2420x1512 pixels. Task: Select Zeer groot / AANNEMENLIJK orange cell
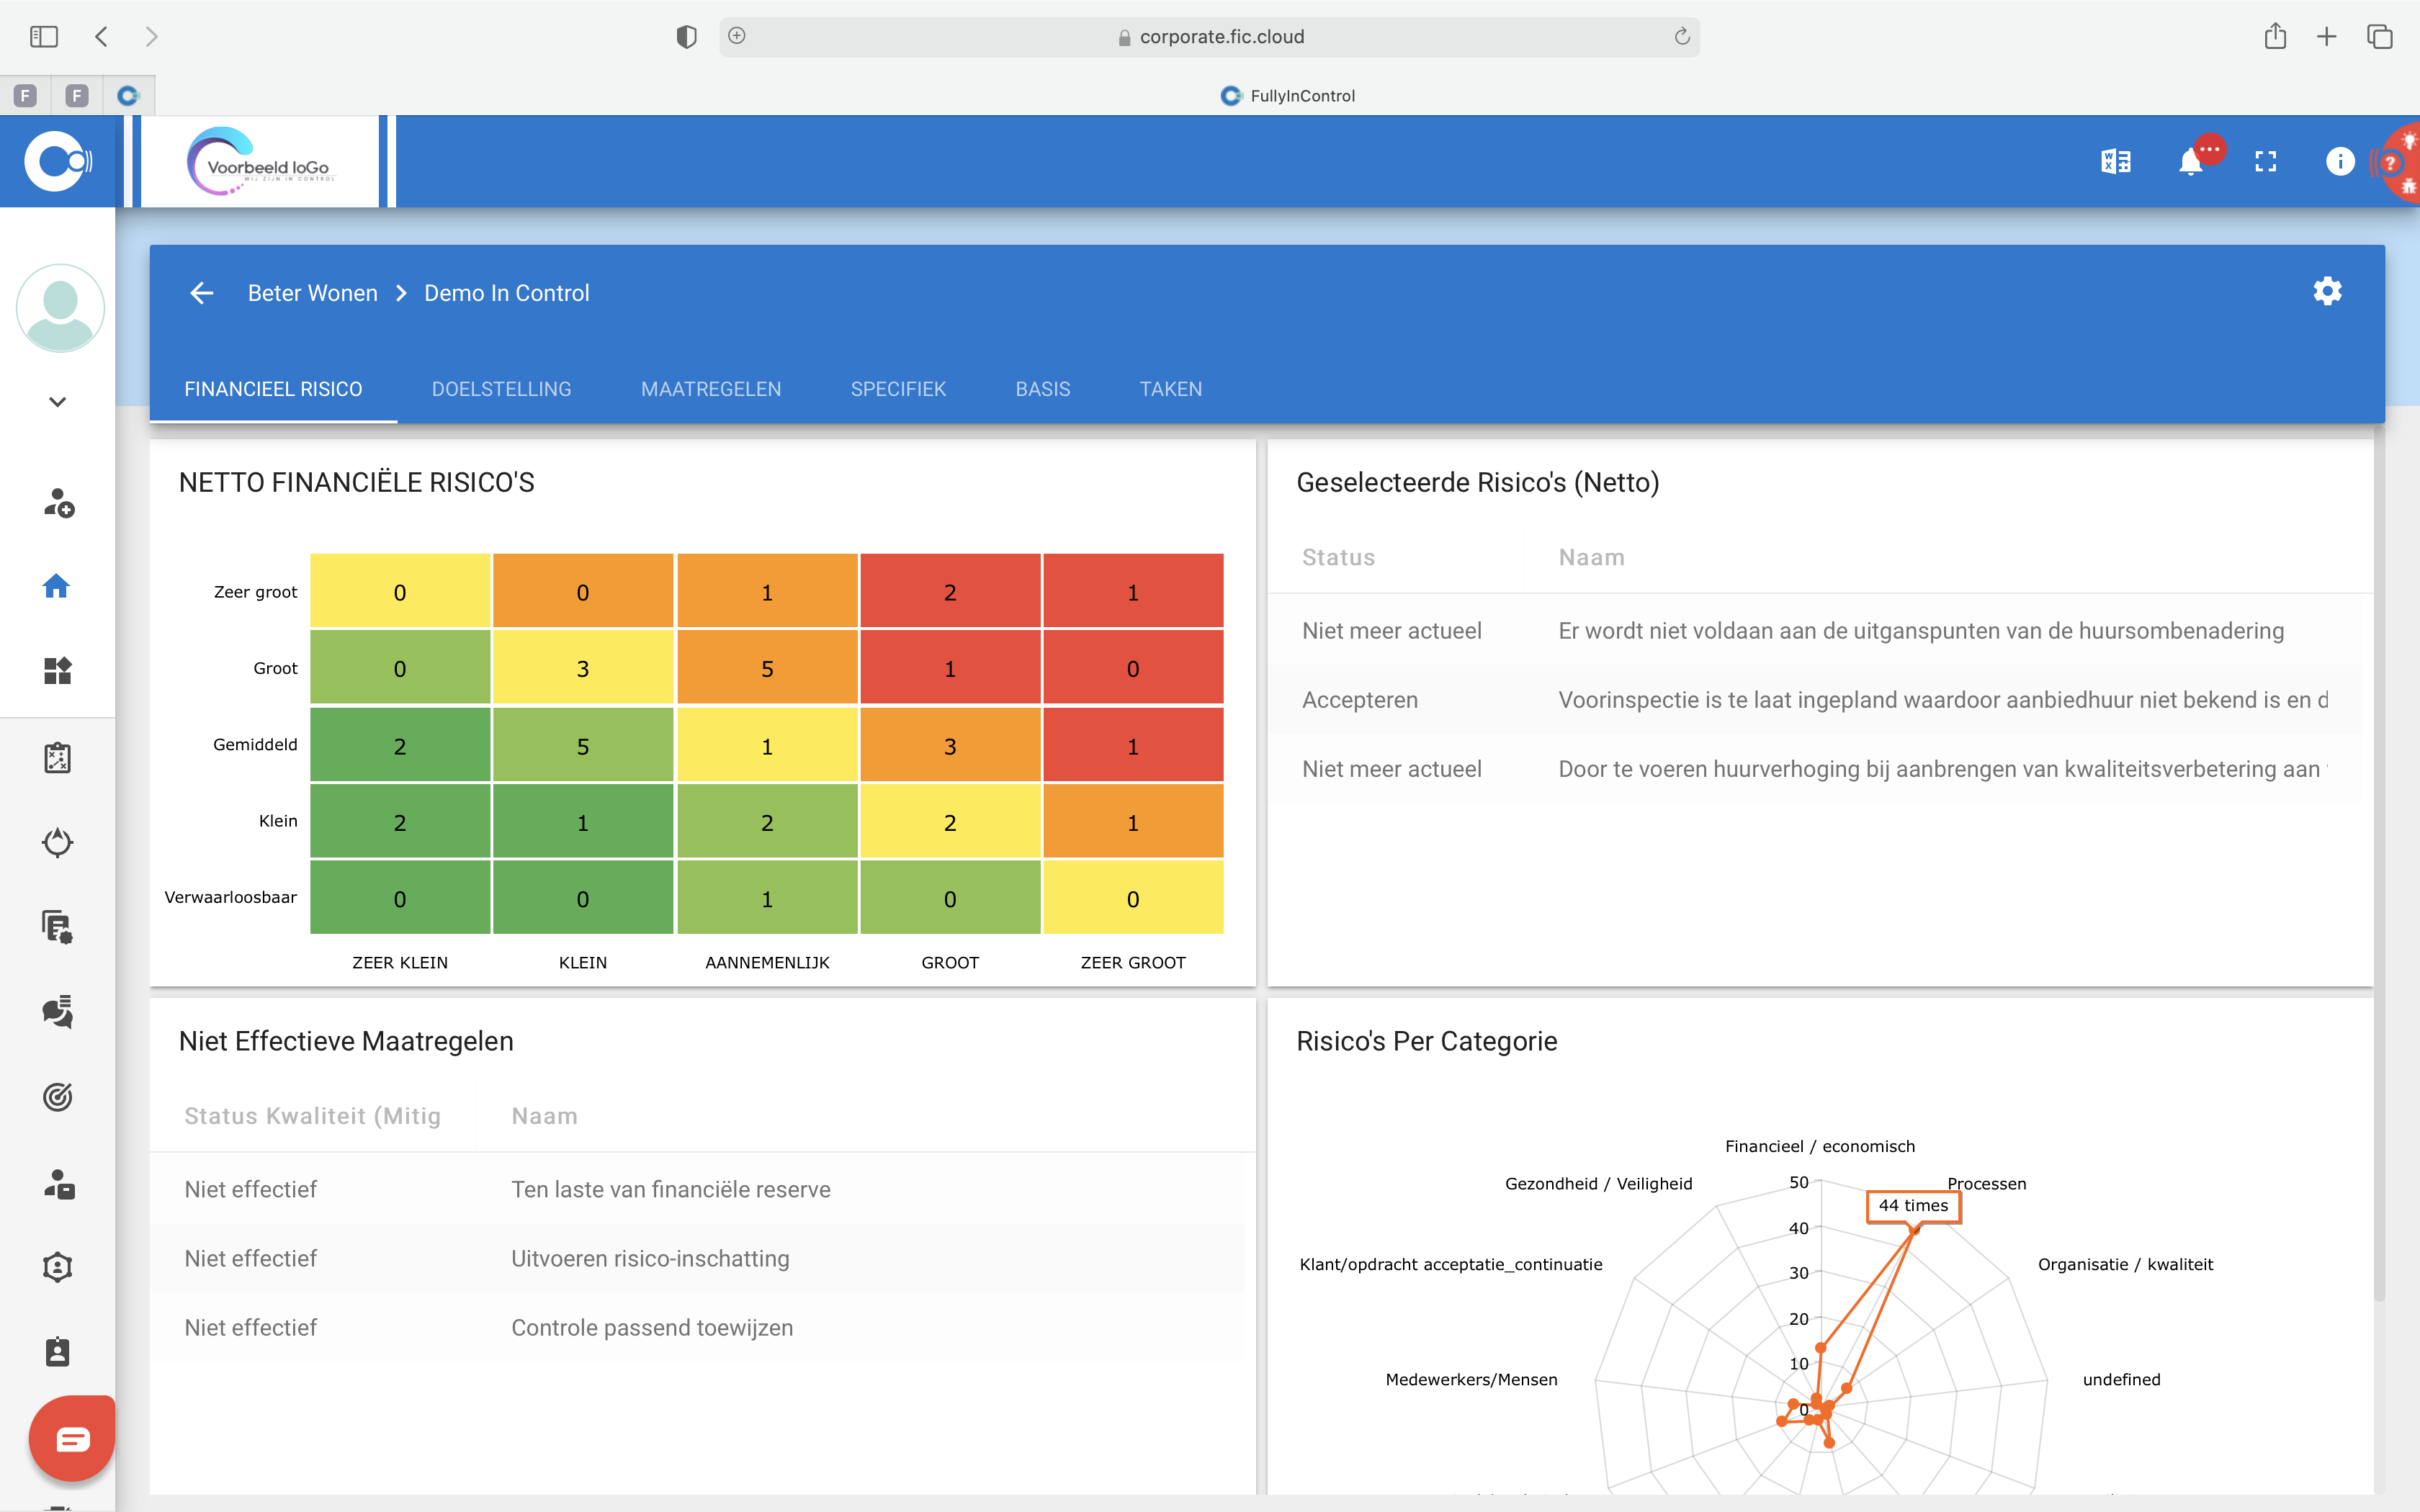767,592
